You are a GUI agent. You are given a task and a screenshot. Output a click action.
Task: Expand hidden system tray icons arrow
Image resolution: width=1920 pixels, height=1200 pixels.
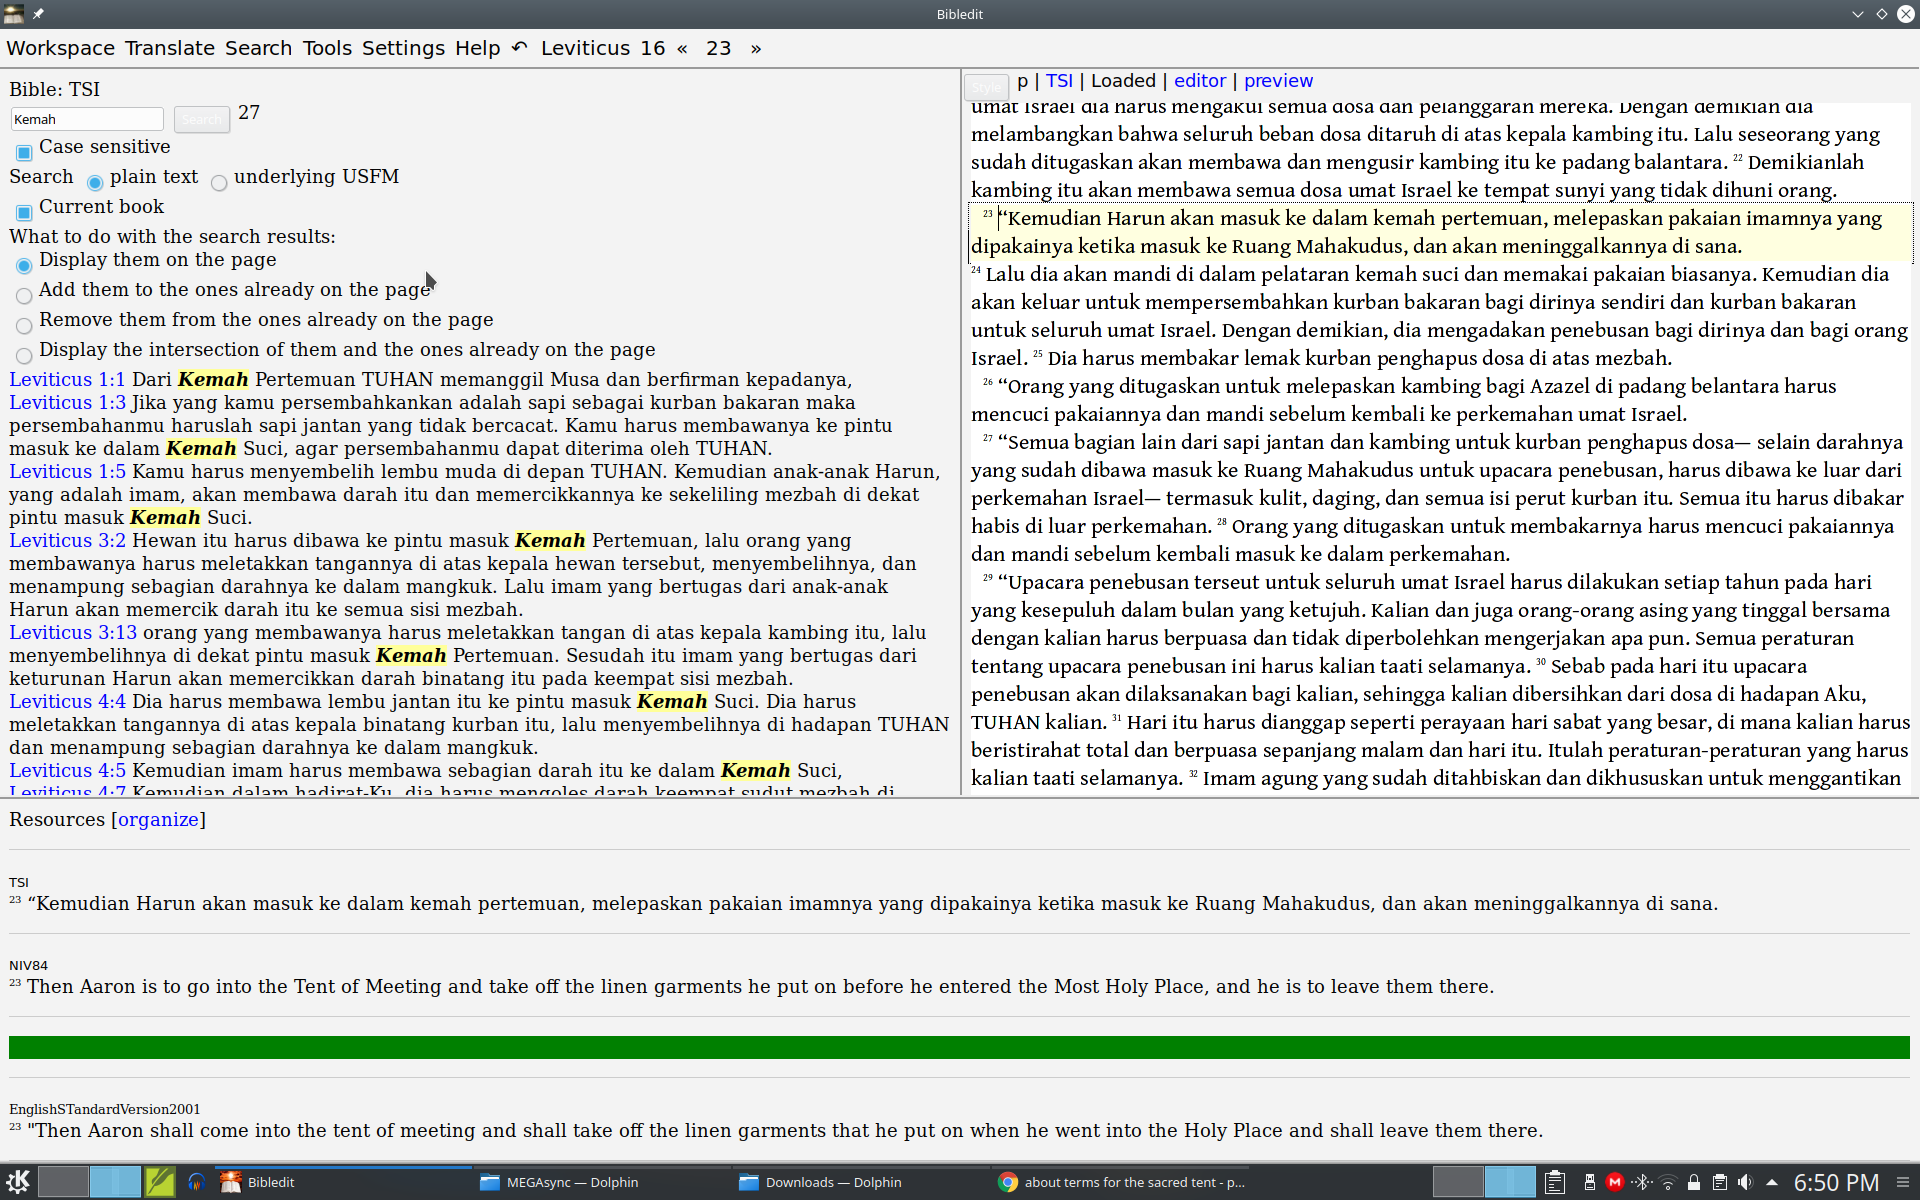pos(1771,1182)
